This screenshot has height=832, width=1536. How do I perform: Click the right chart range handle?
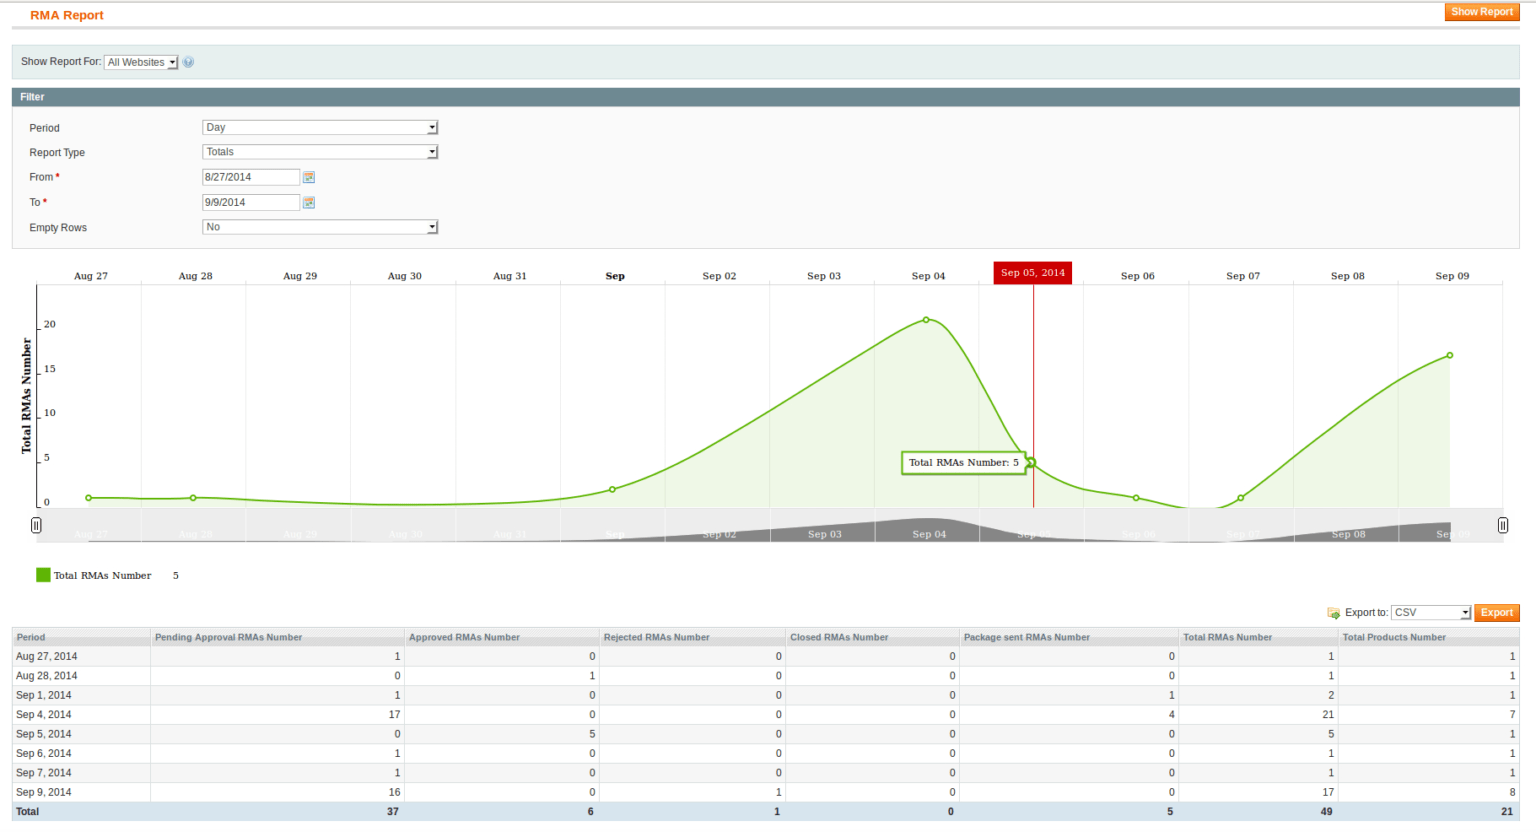pos(1502,525)
